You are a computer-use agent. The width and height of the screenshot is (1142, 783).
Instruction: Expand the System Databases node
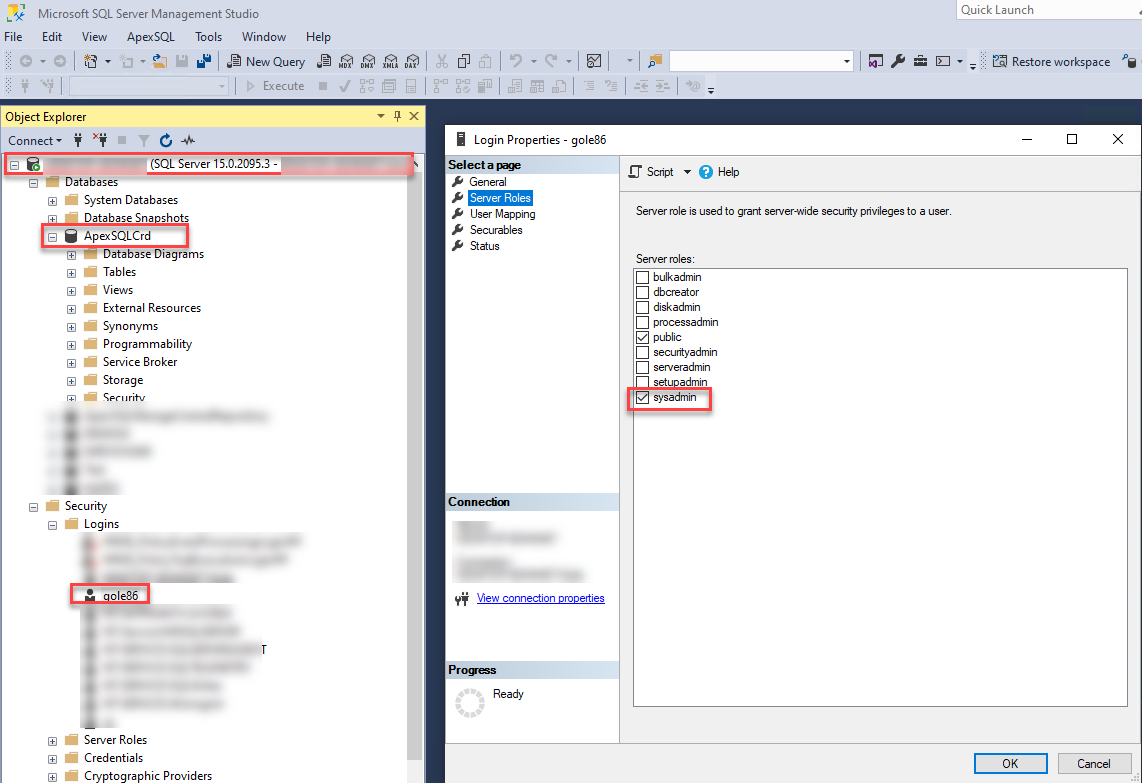pos(52,201)
